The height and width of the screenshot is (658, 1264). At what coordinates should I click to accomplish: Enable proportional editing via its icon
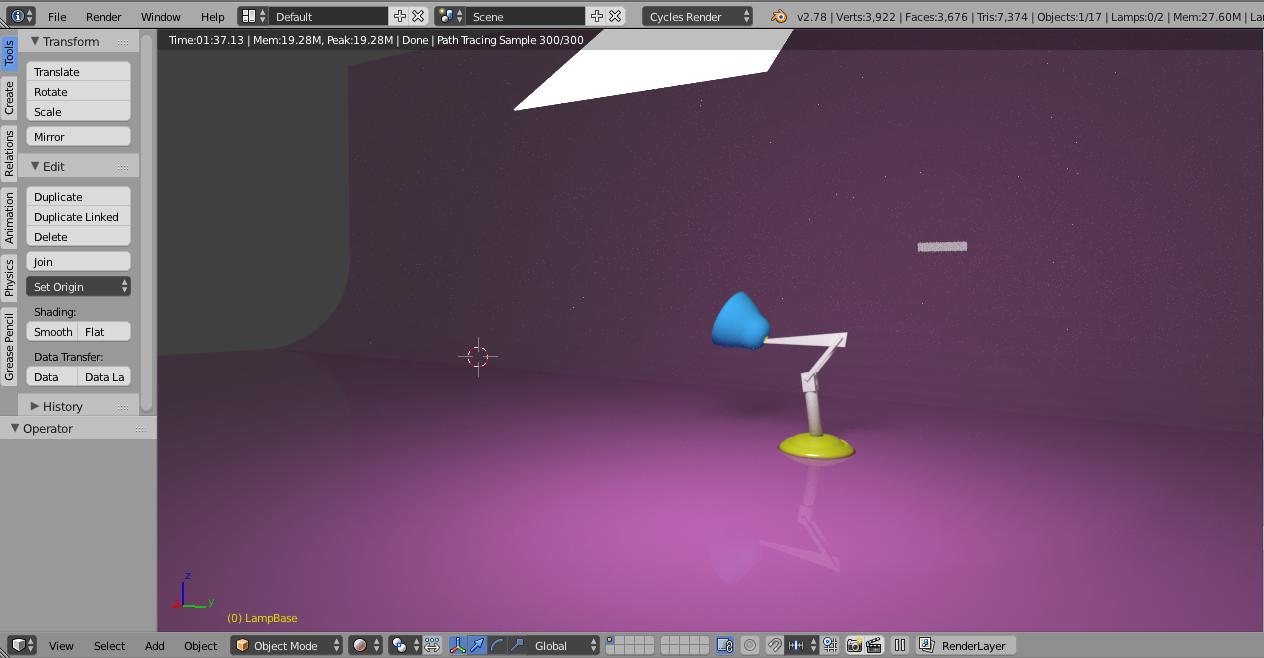749,645
